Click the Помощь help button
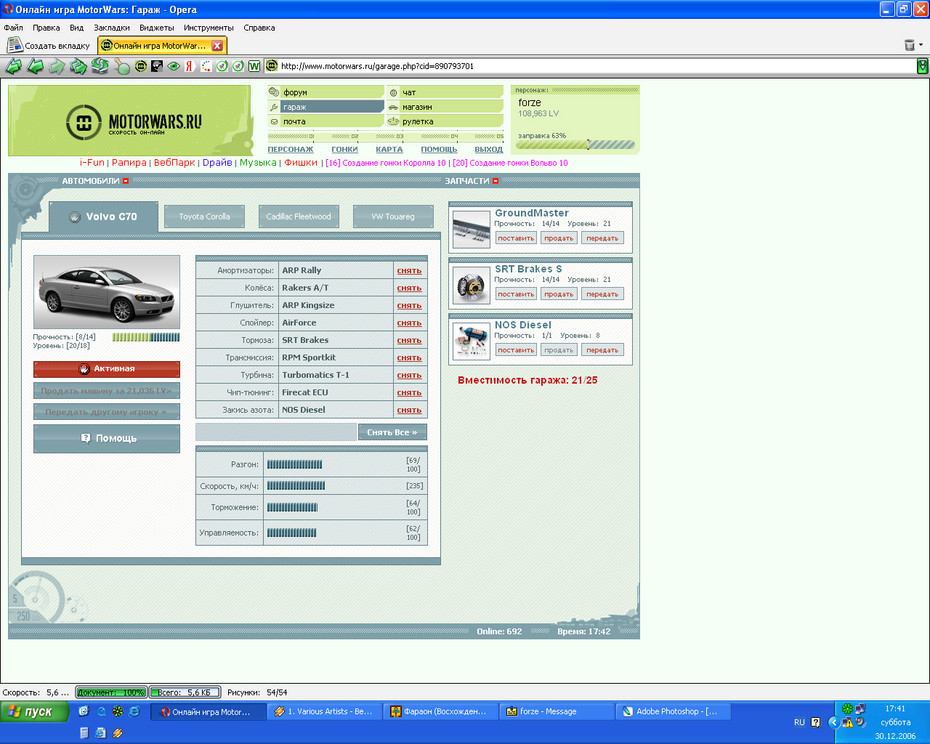This screenshot has height=744, width=930. coord(107,438)
